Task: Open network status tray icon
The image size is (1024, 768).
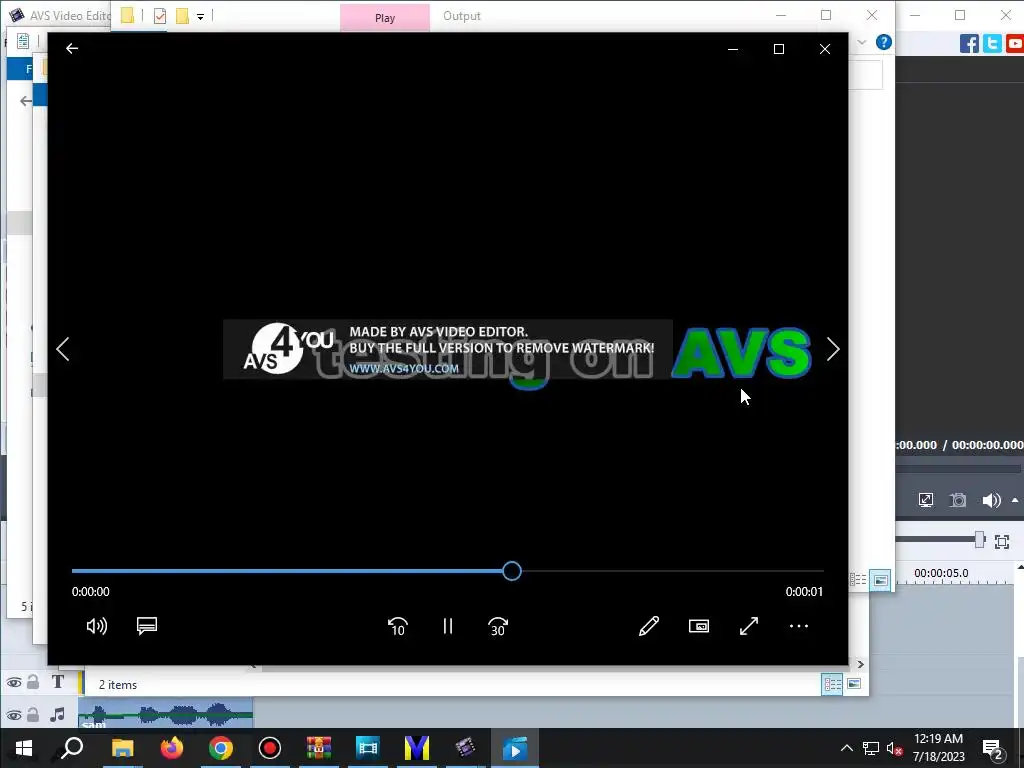Action: [x=871, y=748]
